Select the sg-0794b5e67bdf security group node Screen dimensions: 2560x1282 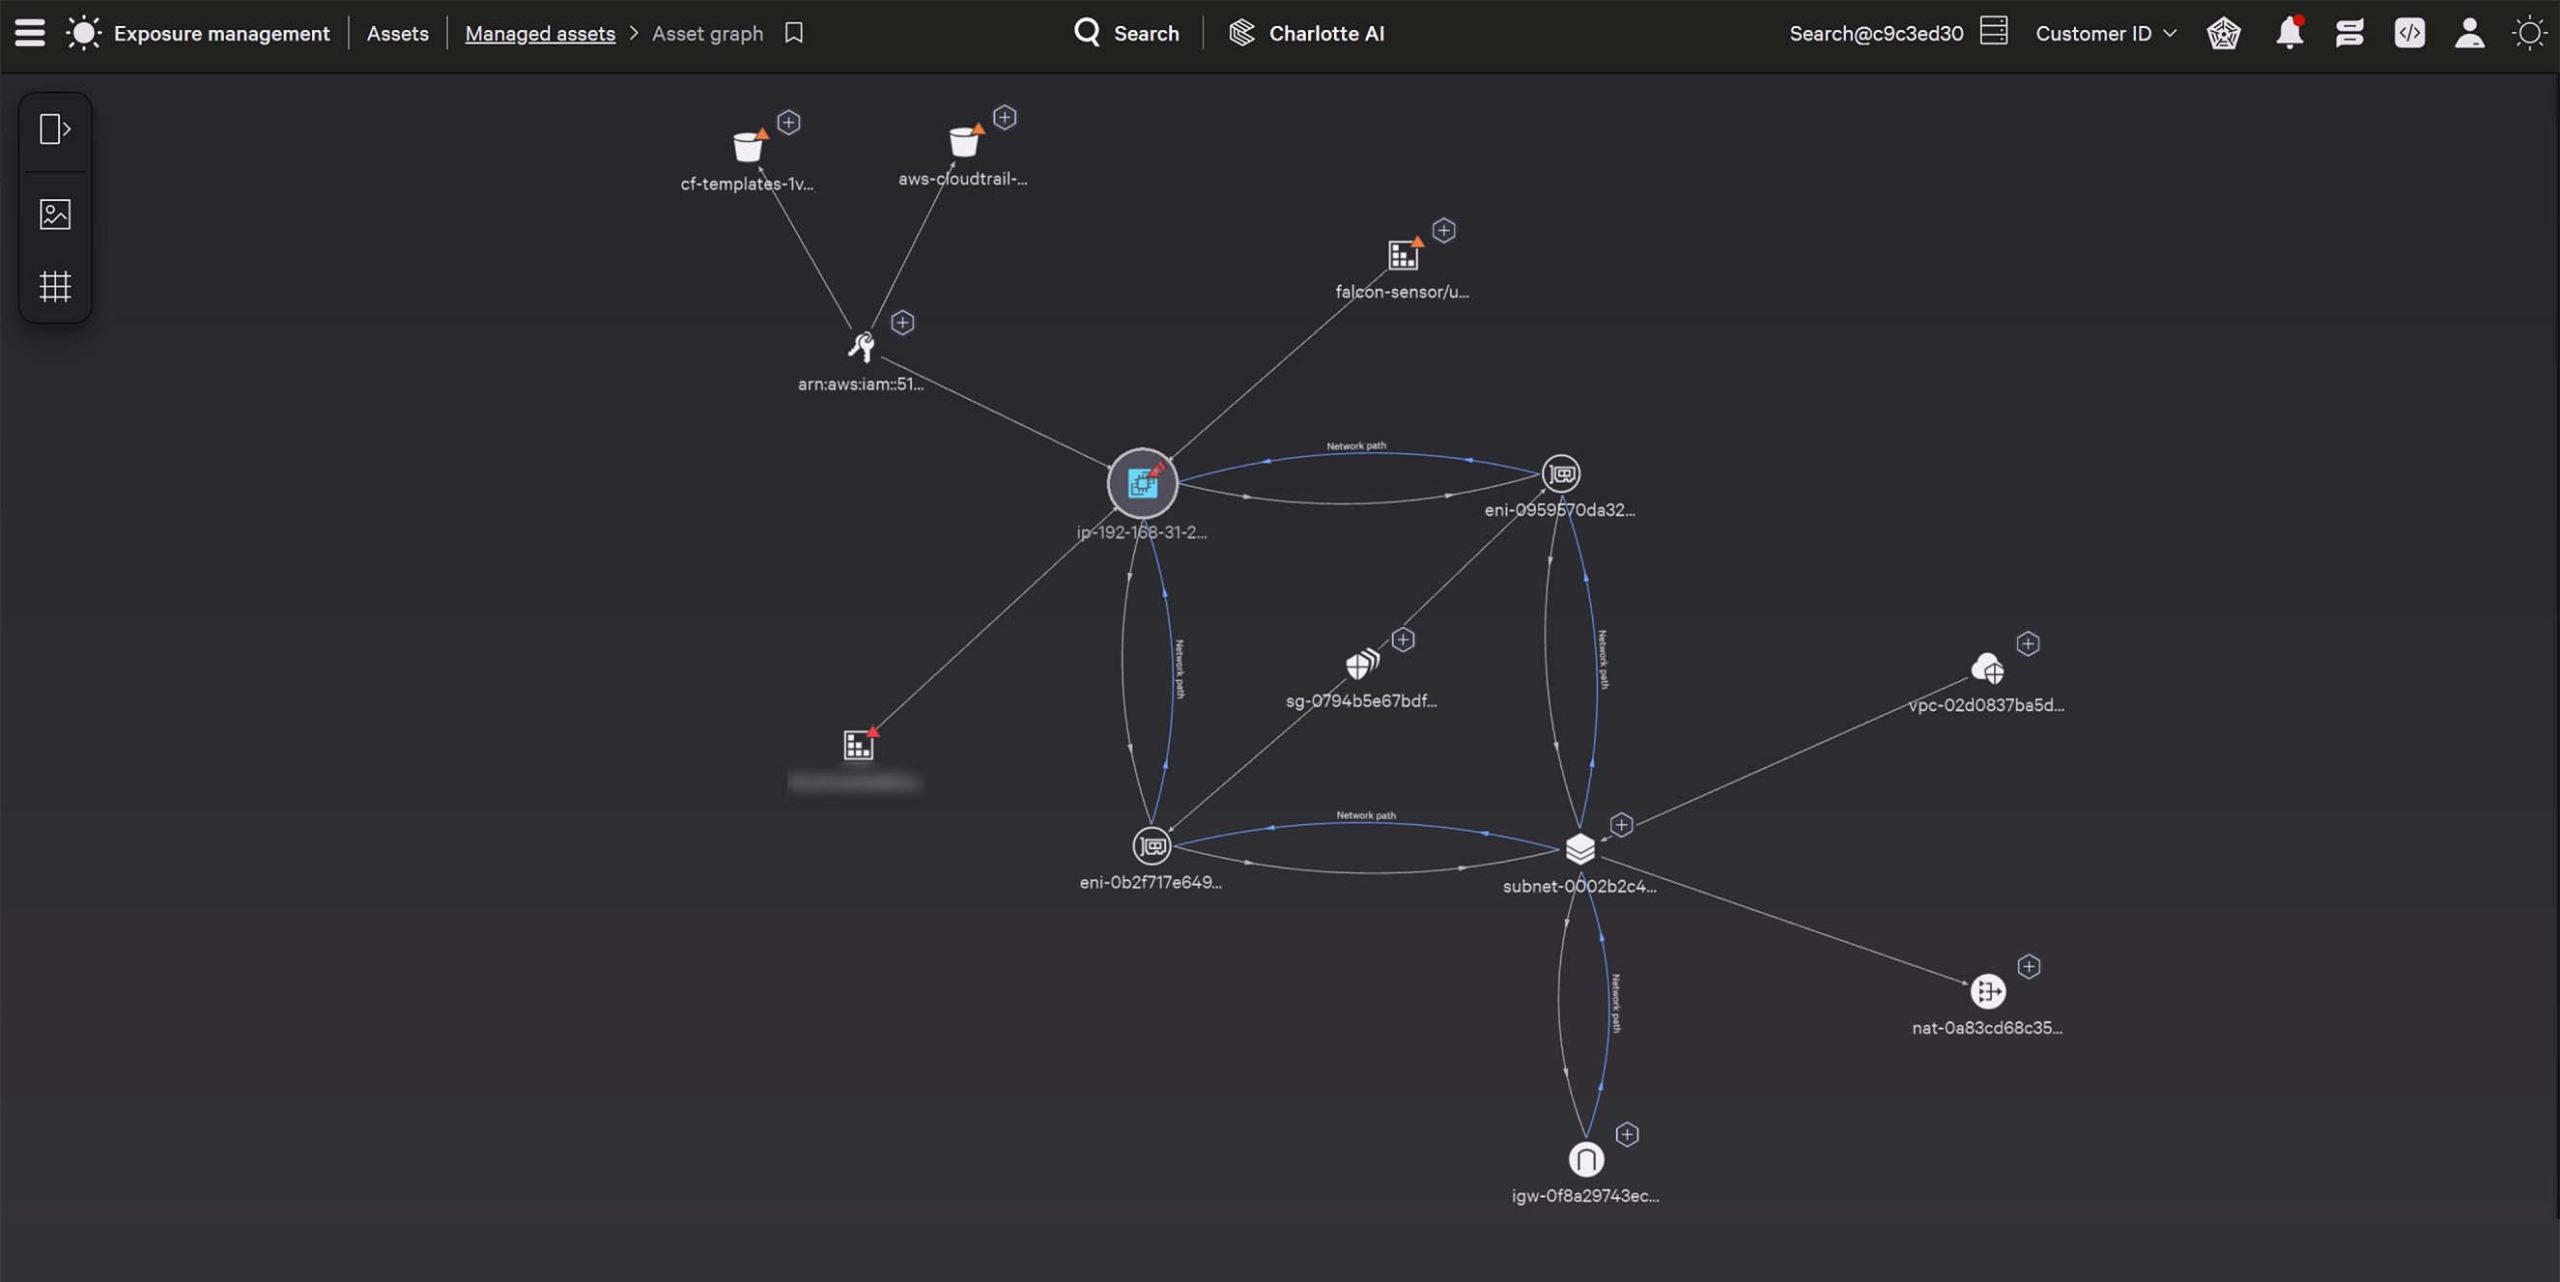(1362, 664)
